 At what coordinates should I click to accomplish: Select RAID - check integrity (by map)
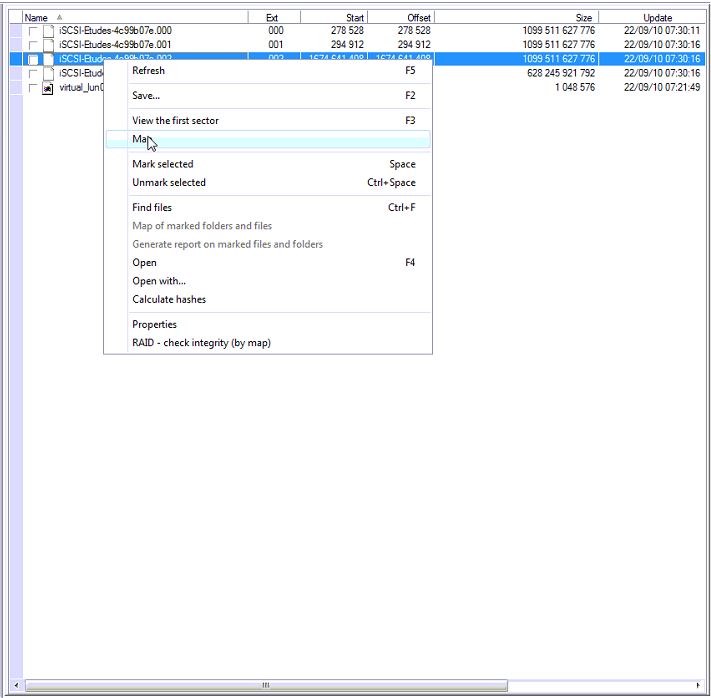(268, 343)
